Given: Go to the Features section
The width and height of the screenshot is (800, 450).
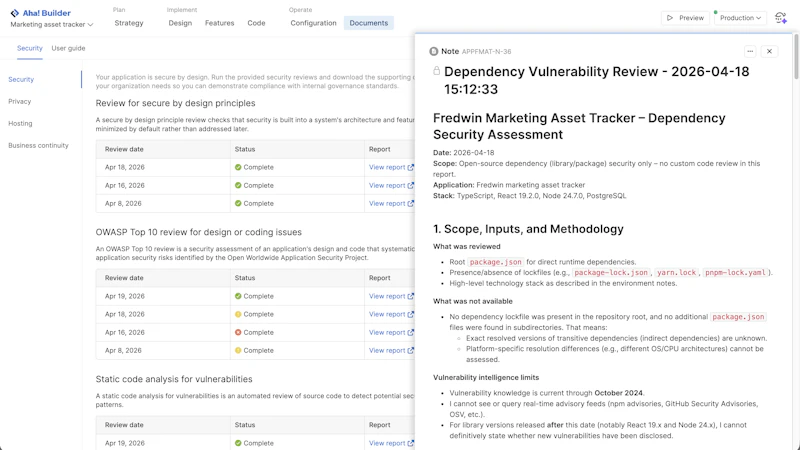Looking at the screenshot, I should click(x=219, y=23).
